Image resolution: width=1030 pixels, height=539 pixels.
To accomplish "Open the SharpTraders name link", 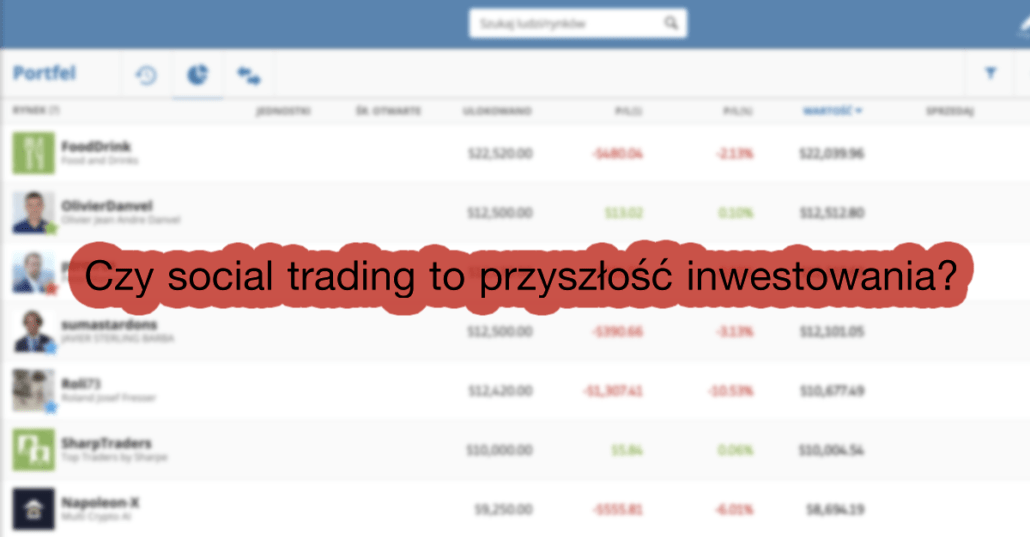I will pyautogui.click(x=106, y=443).
